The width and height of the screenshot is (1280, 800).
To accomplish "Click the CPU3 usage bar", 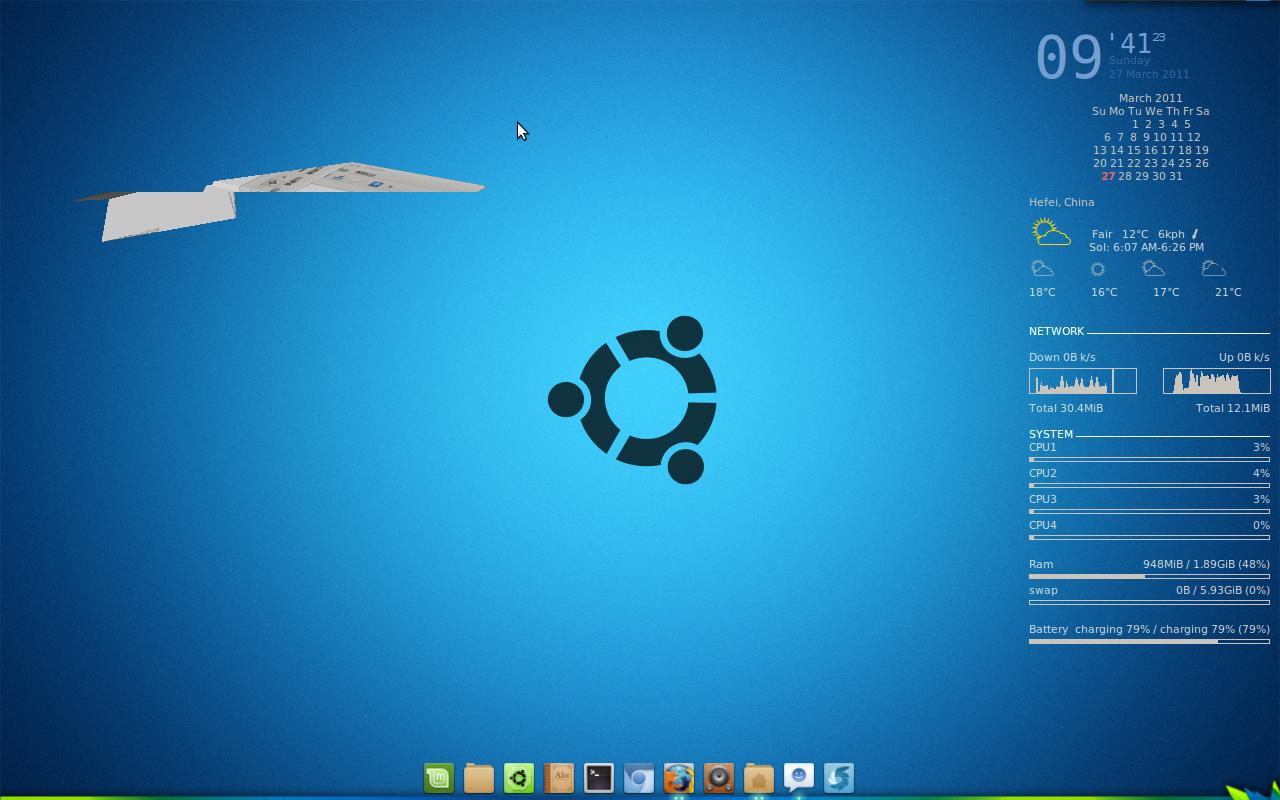I will 1149,511.
